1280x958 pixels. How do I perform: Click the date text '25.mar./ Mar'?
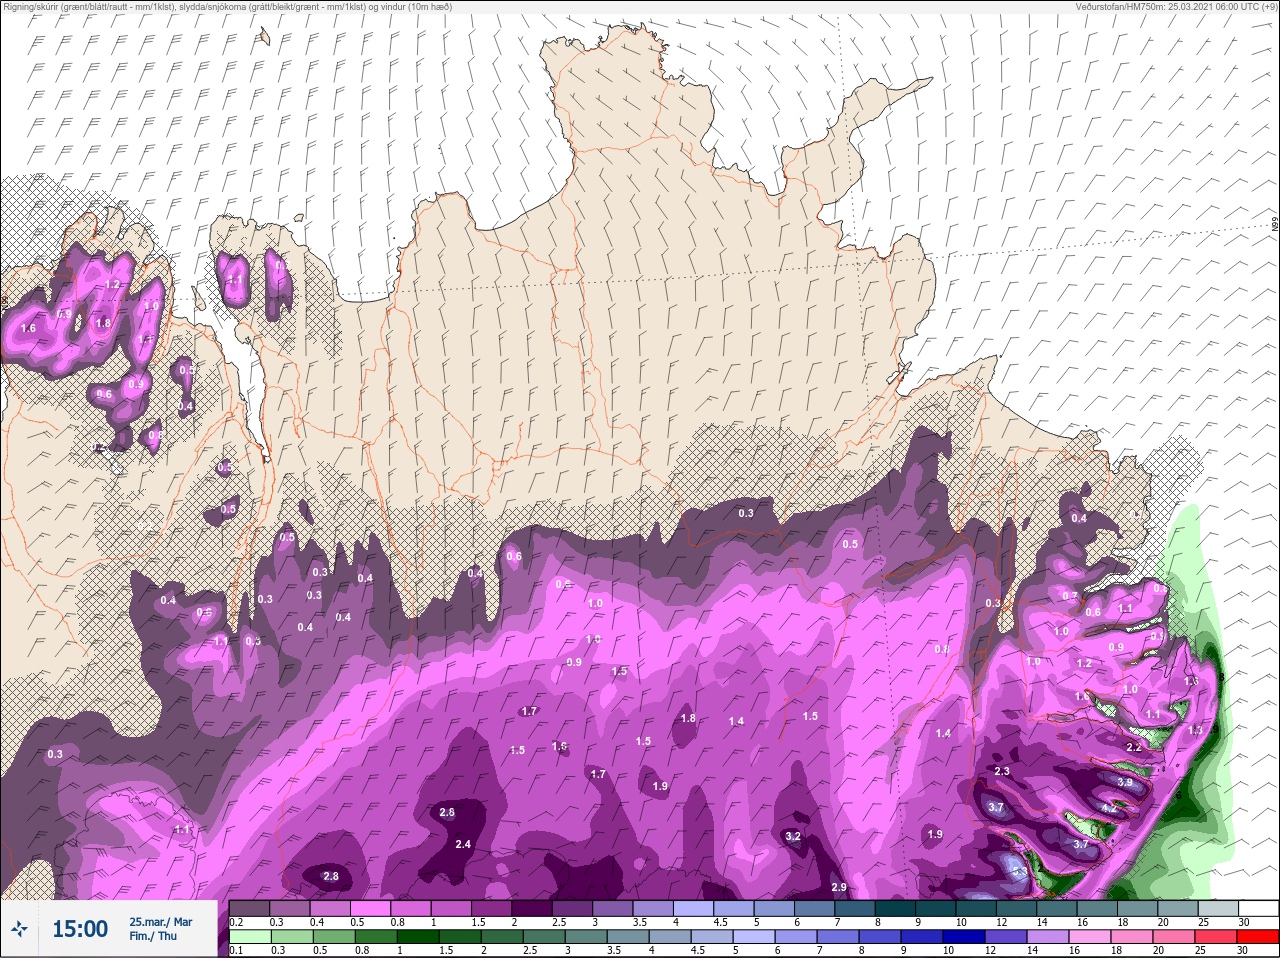coord(161,921)
